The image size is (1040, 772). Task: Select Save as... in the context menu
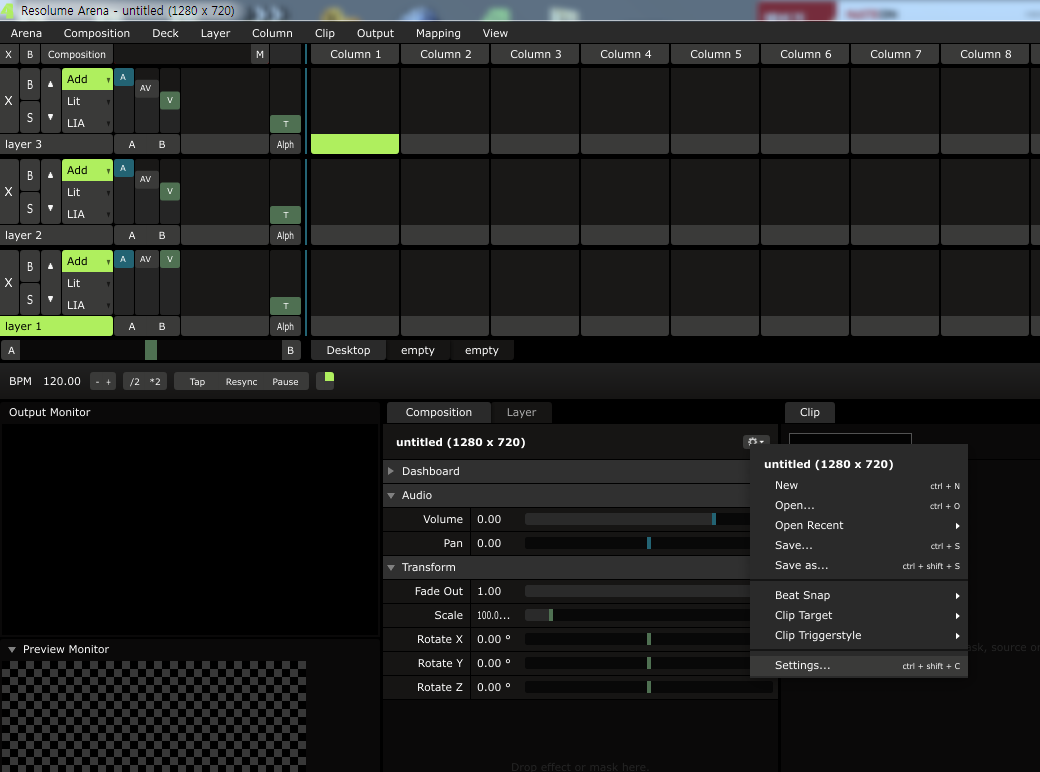(859, 566)
